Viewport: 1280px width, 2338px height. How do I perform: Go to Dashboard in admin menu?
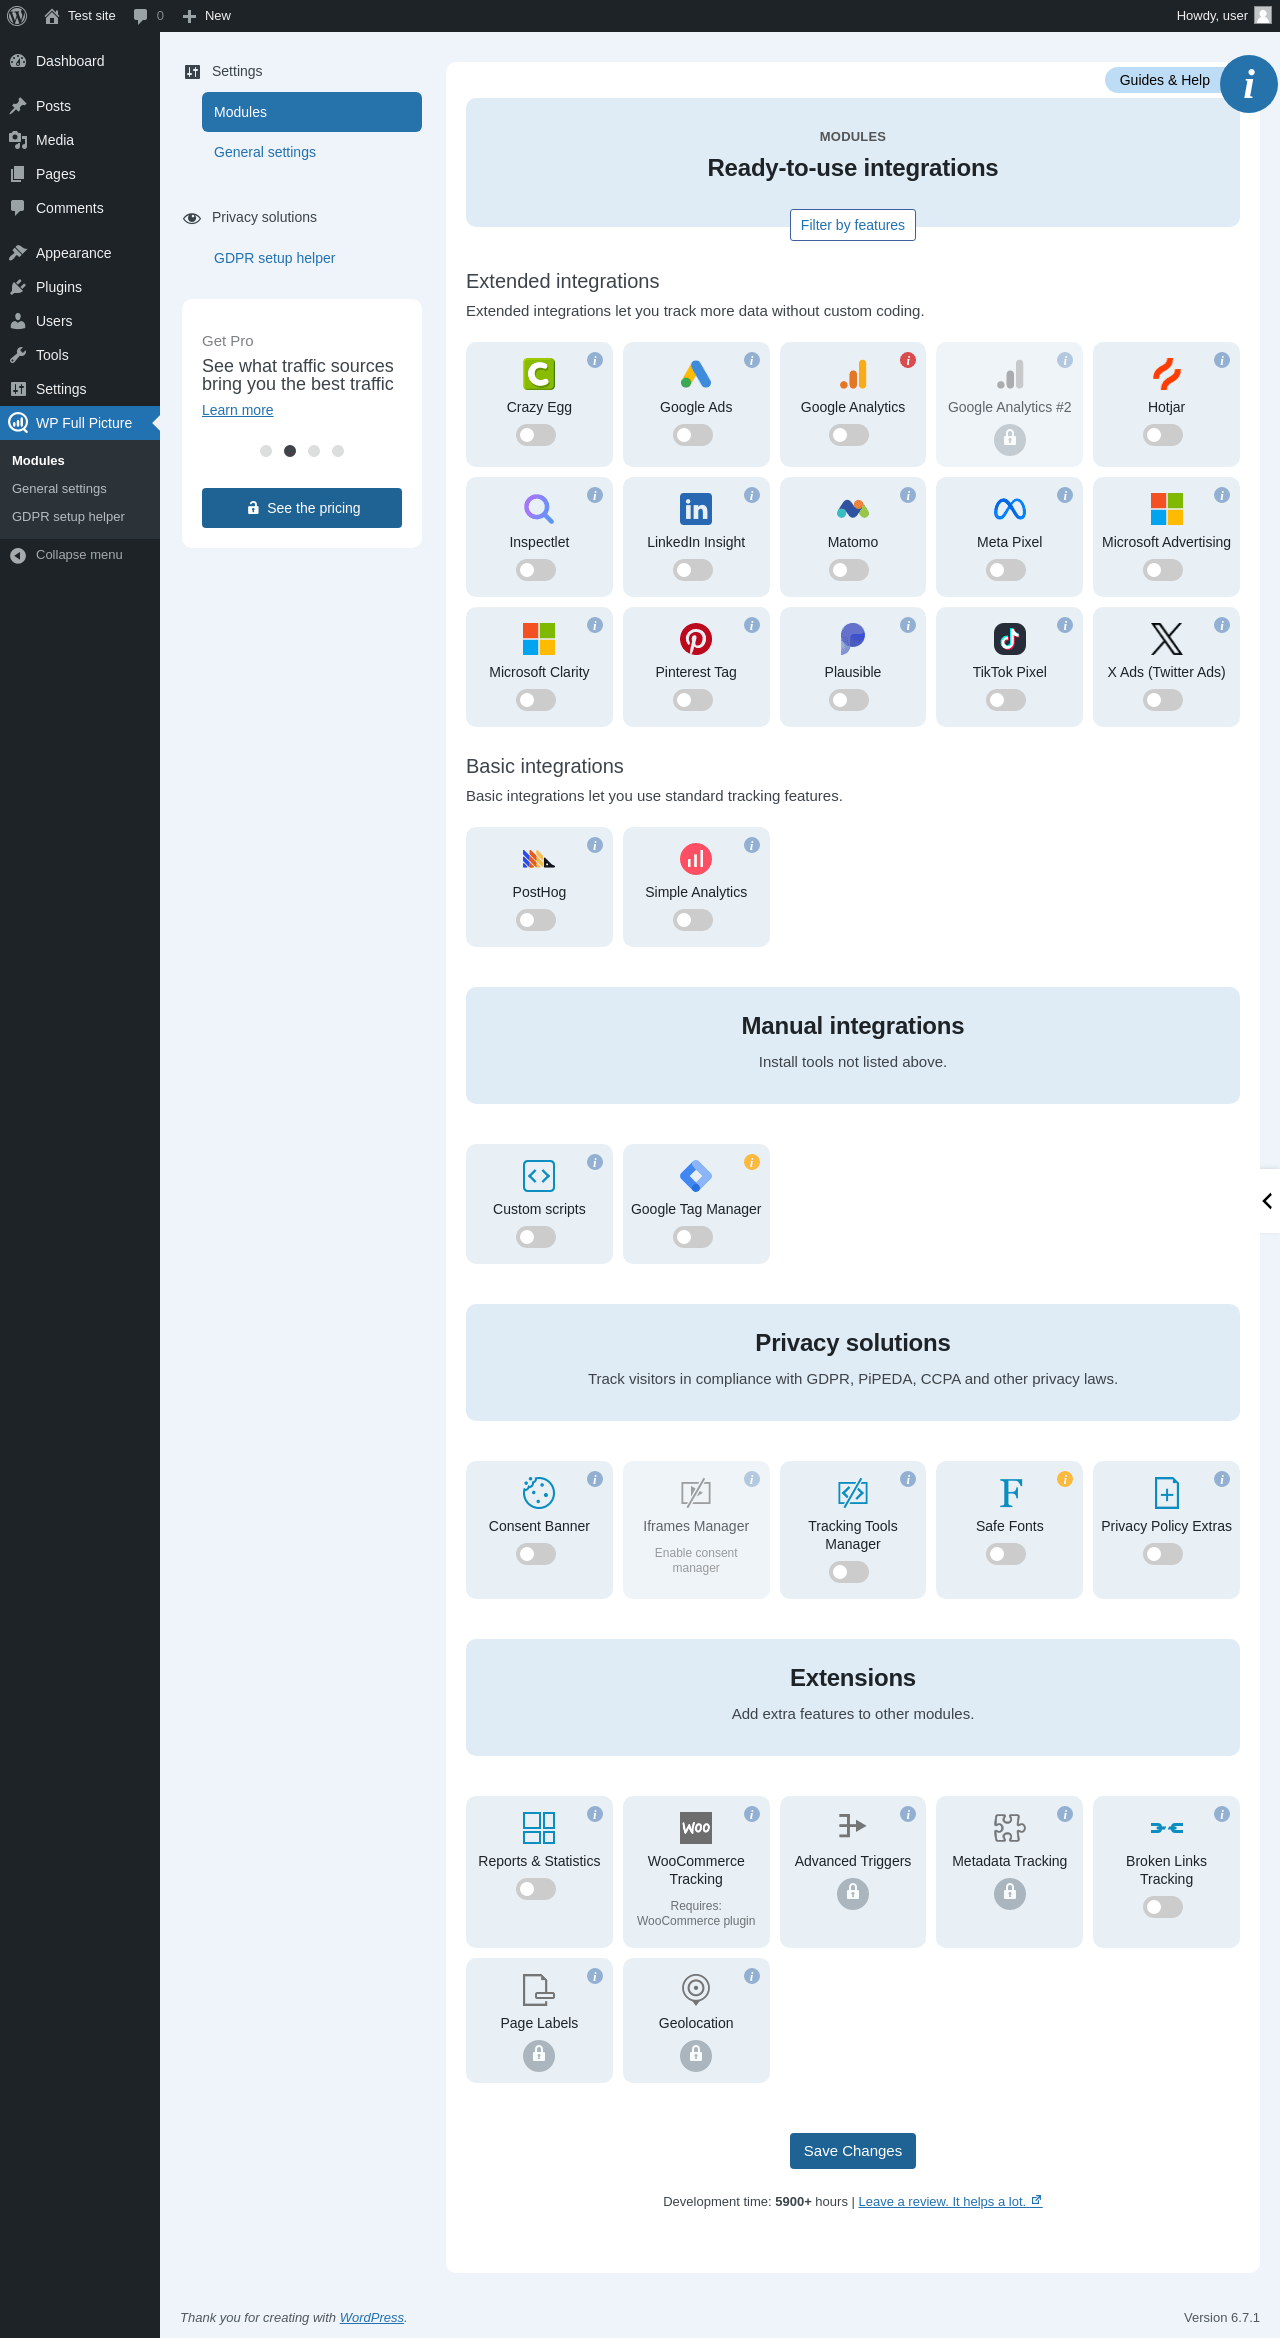pyautogui.click(x=80, y=61)
